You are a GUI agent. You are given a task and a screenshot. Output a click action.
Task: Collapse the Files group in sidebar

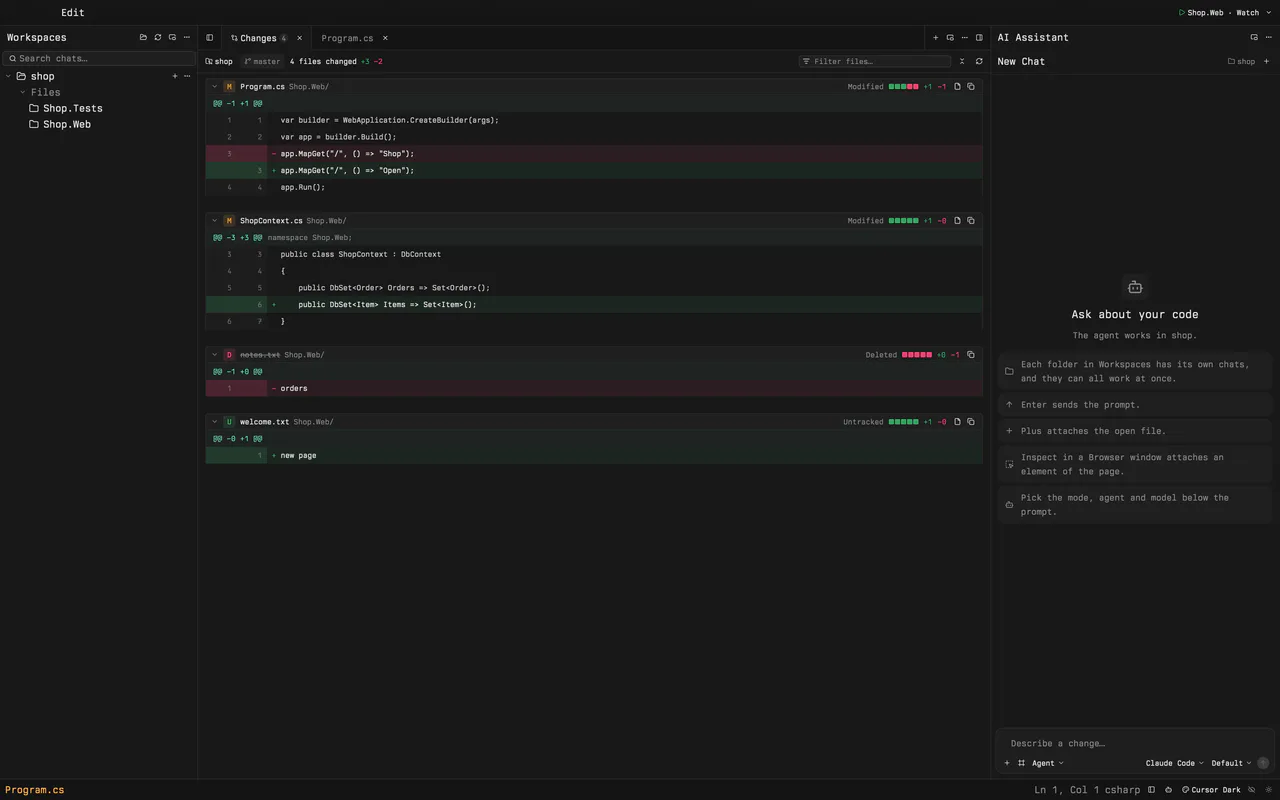point(23,92)
